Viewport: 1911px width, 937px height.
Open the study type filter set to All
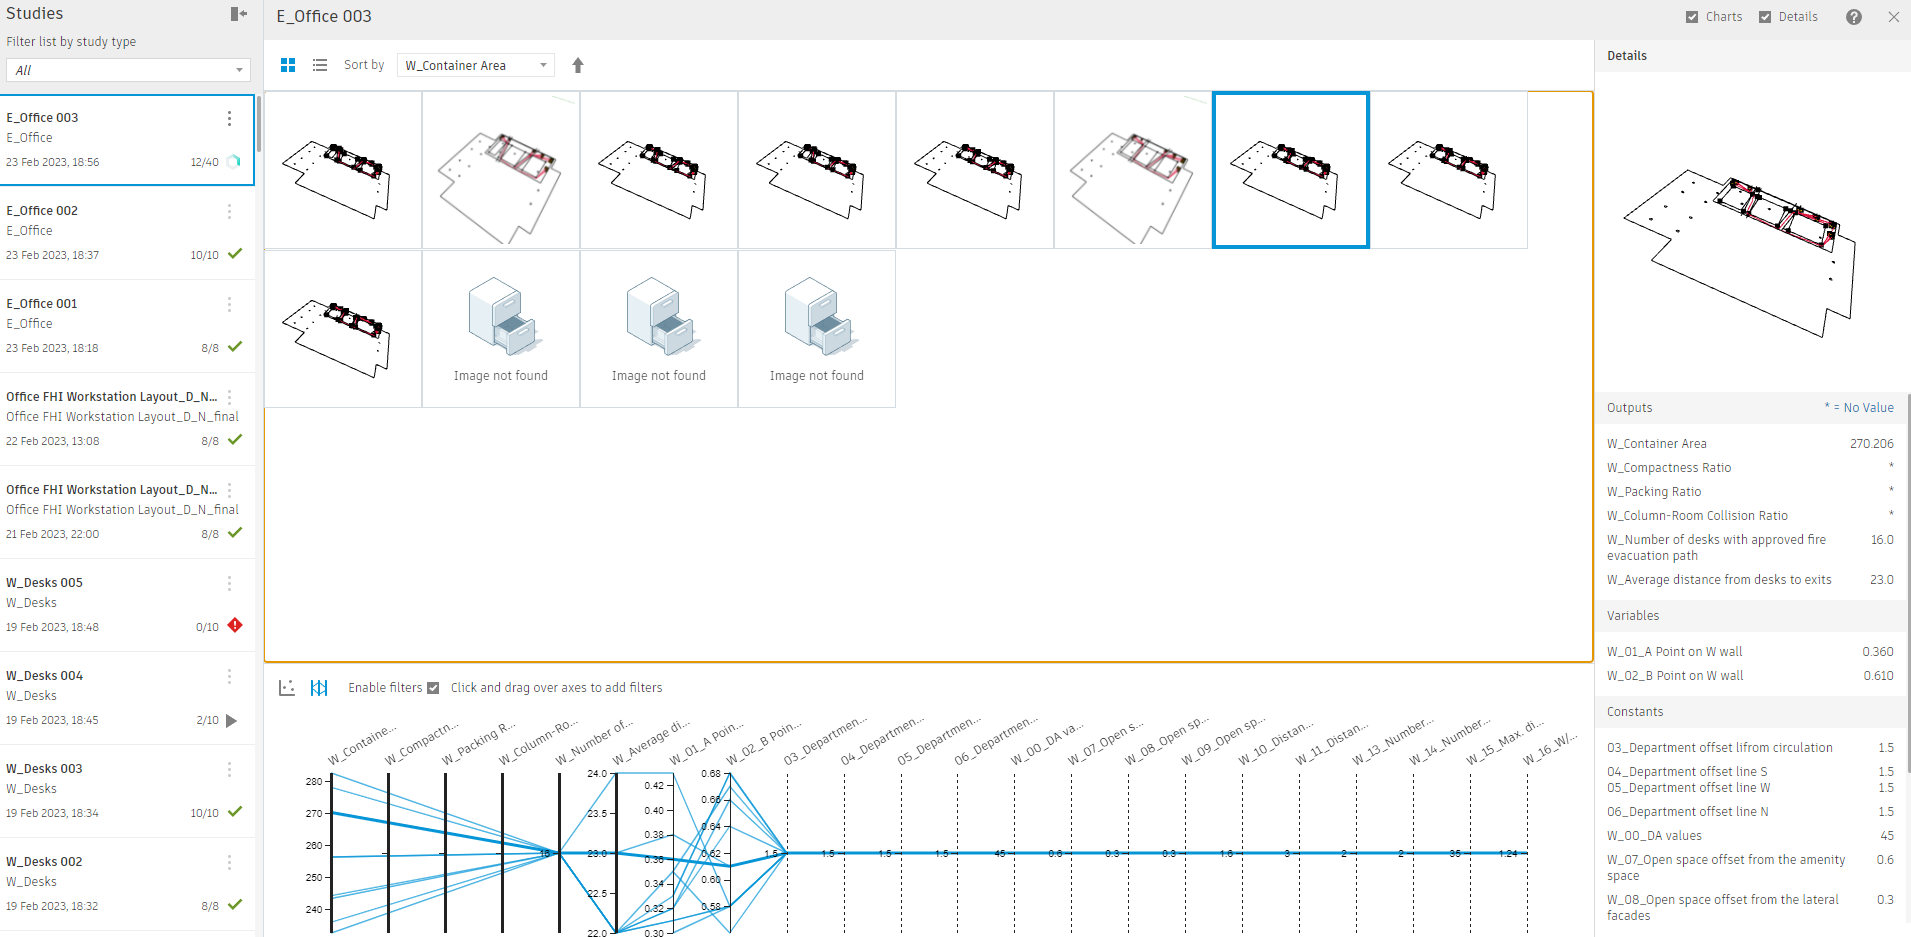(127, 70)
